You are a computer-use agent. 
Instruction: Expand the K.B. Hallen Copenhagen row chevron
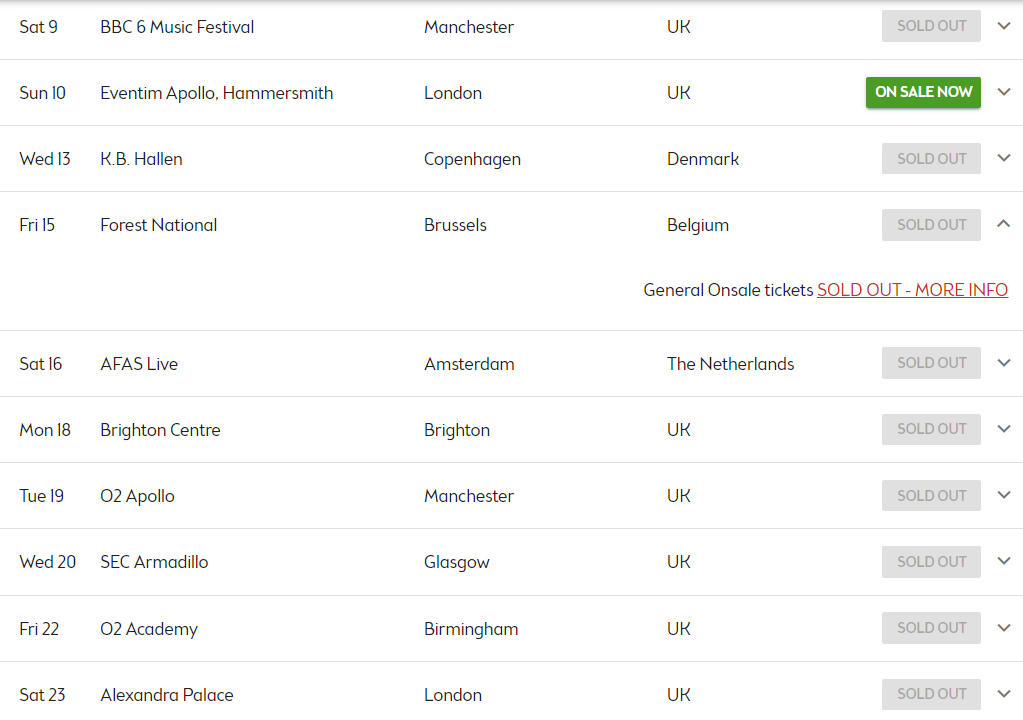pos(1004,158)
